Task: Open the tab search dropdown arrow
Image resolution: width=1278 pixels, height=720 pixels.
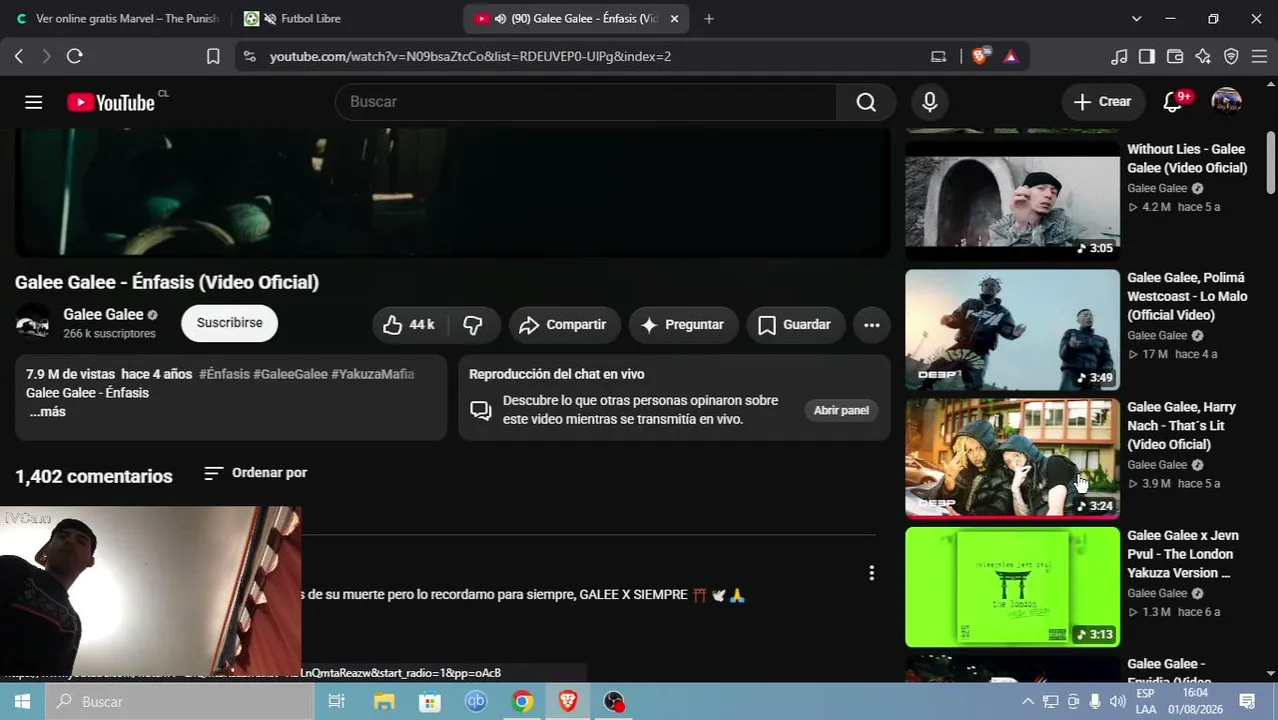Action: 1136,18
